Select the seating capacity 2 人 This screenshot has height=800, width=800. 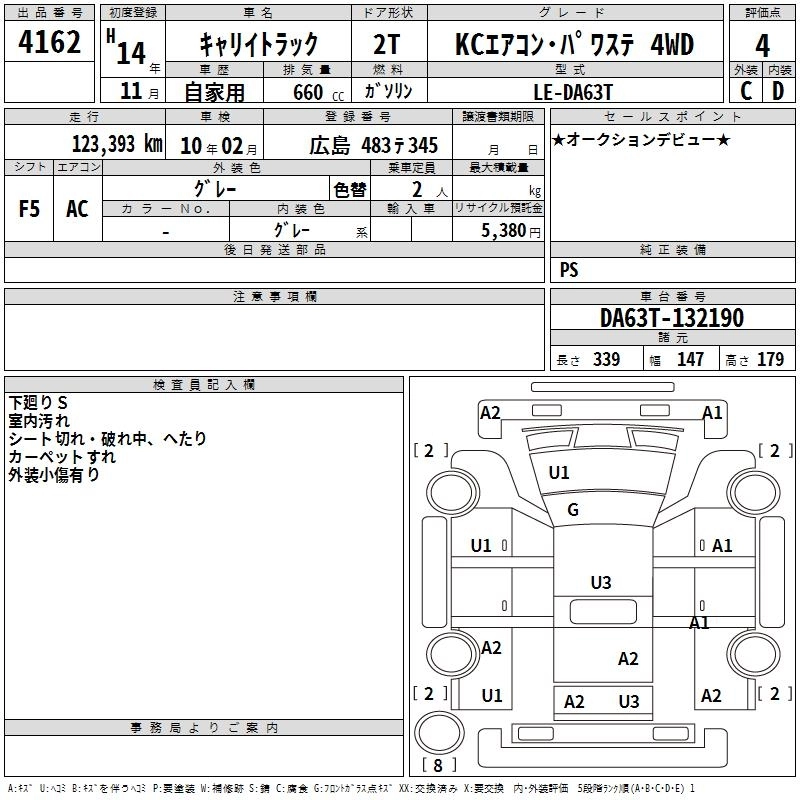pyautogui.click(x=430, y=190)
